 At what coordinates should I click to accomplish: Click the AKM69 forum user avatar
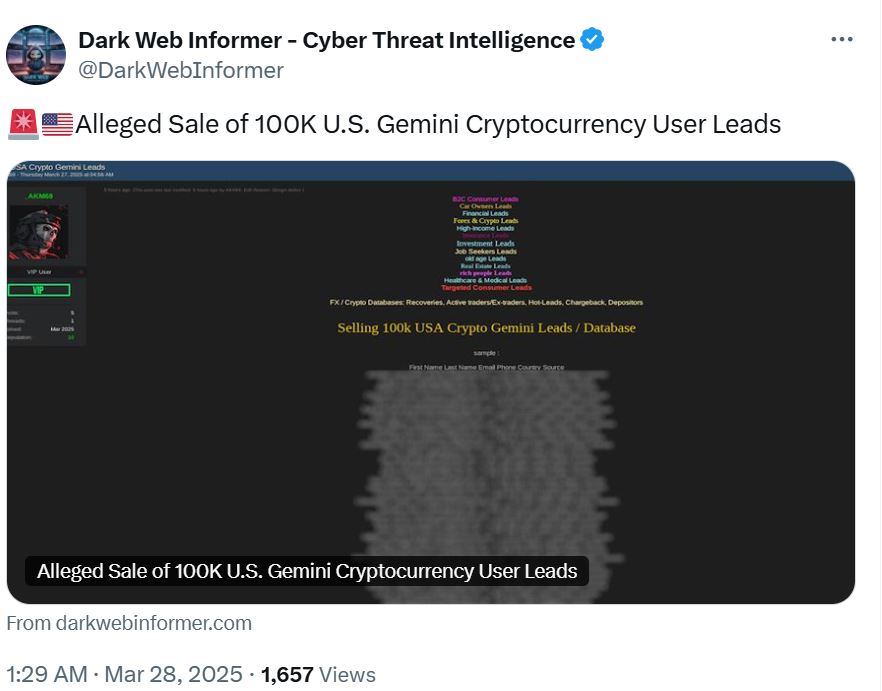click(x=39, y=232)
